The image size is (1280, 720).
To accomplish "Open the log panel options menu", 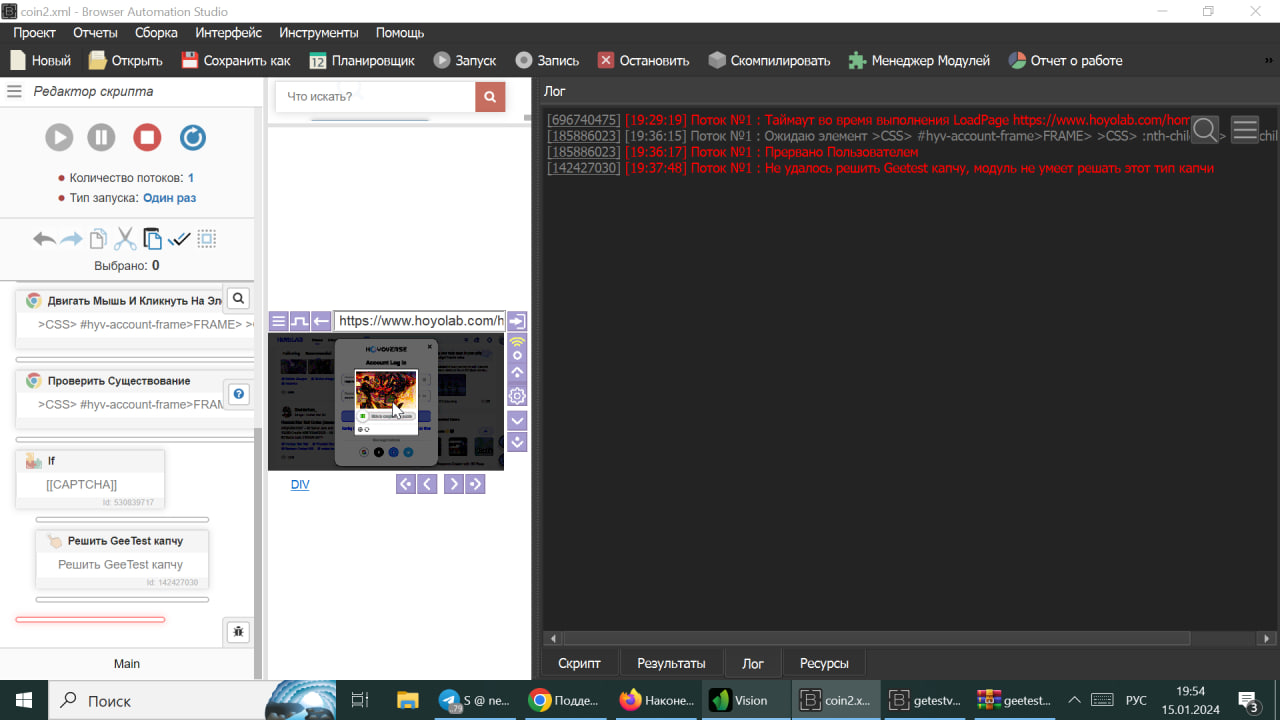I will 1245,130.
